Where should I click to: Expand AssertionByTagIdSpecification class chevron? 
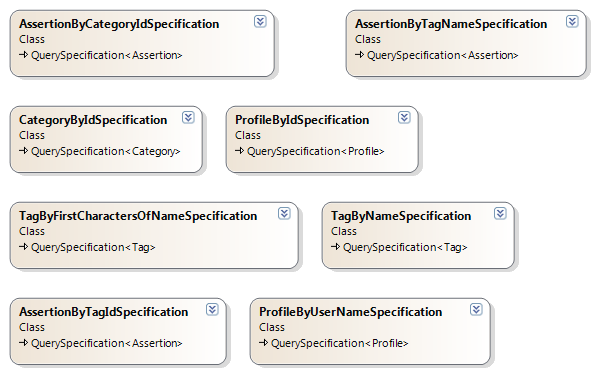[x=212, y=310]
